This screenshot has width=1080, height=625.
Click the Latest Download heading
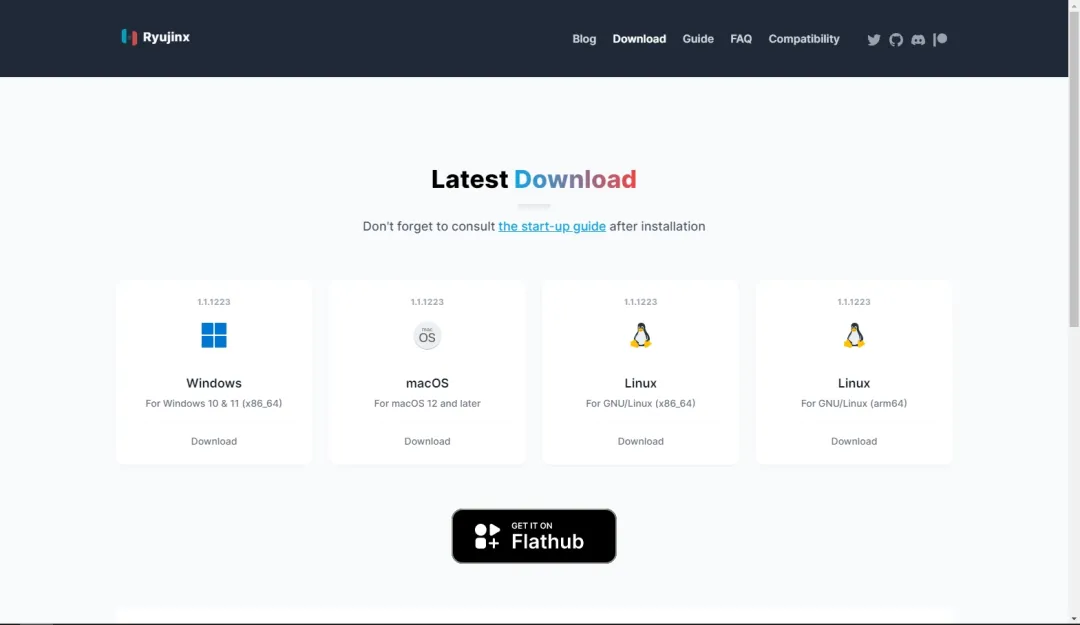point(534,179)
